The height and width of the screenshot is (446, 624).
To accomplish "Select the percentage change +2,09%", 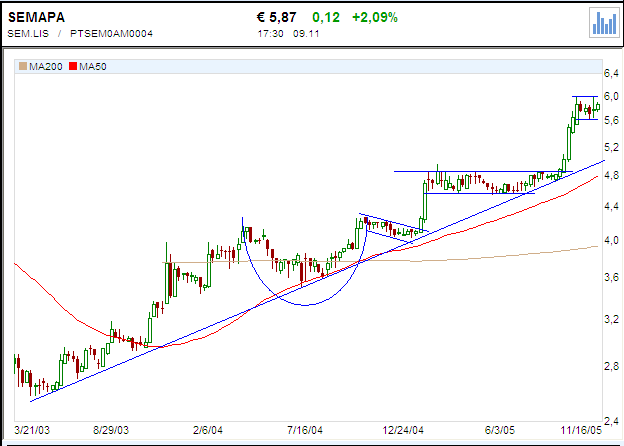I will tap(375, 18).
